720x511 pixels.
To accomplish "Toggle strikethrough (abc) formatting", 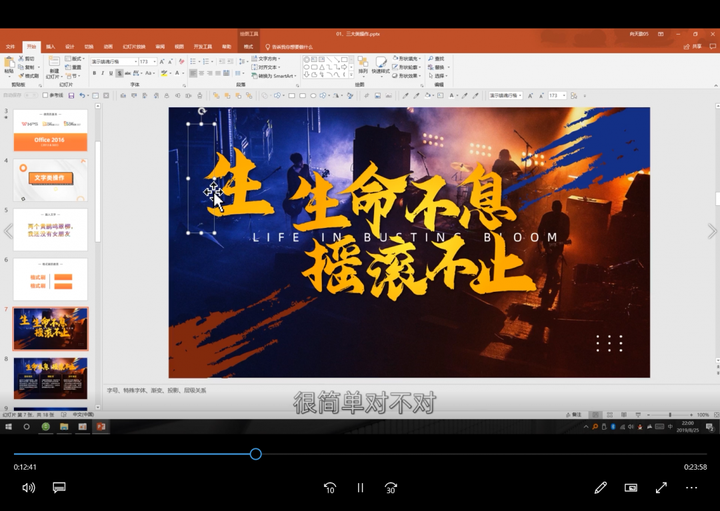I will pyautogui.click(x=128, y=73).
